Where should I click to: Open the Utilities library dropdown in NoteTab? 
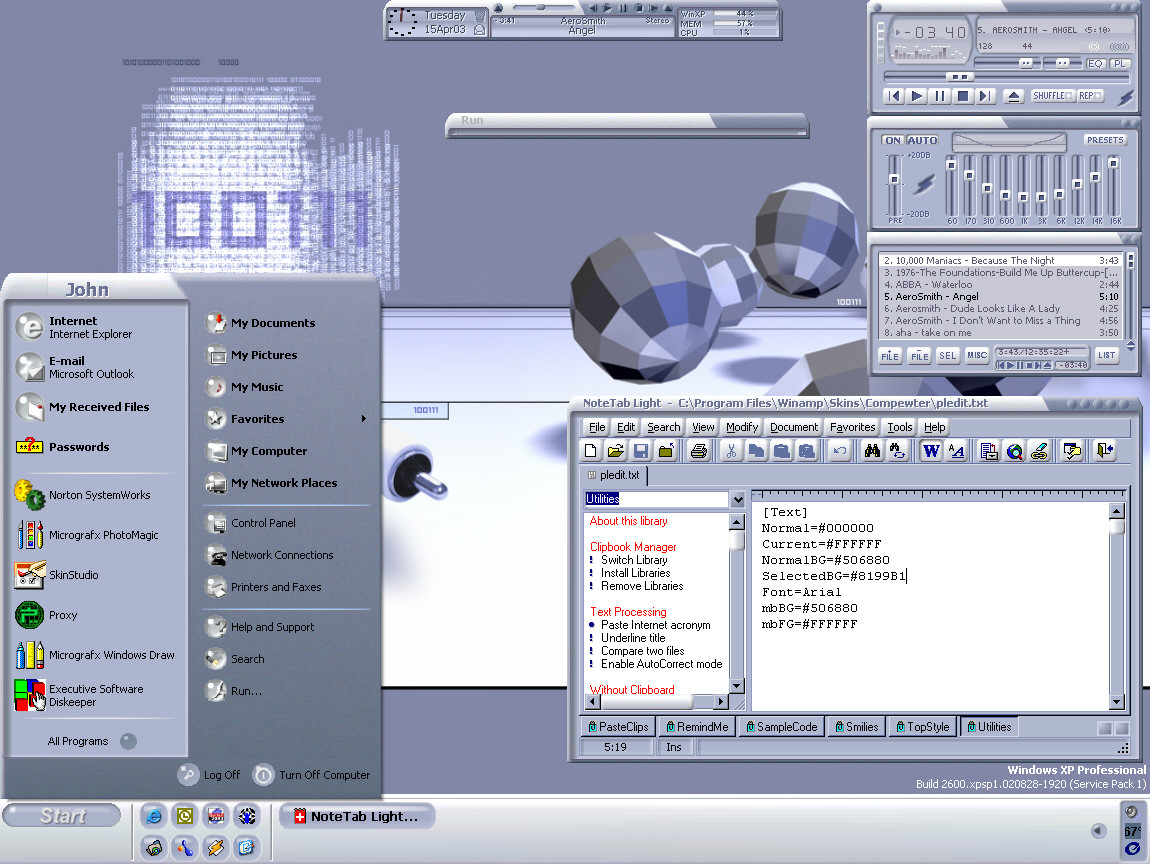(738, 500)
